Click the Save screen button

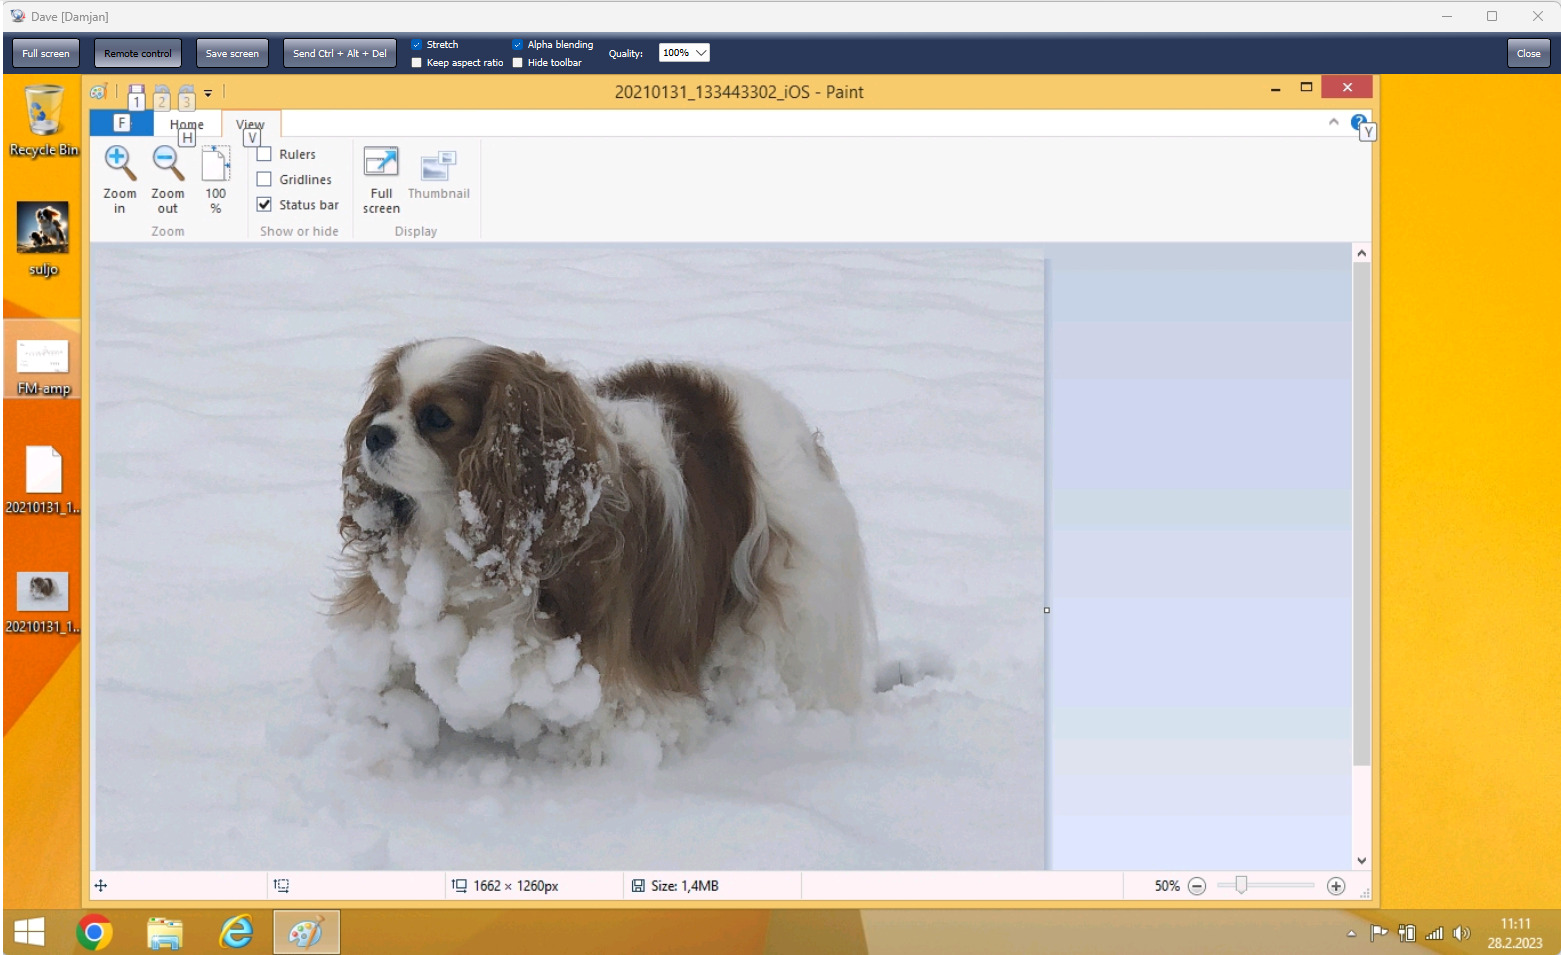tap(232, 54)
